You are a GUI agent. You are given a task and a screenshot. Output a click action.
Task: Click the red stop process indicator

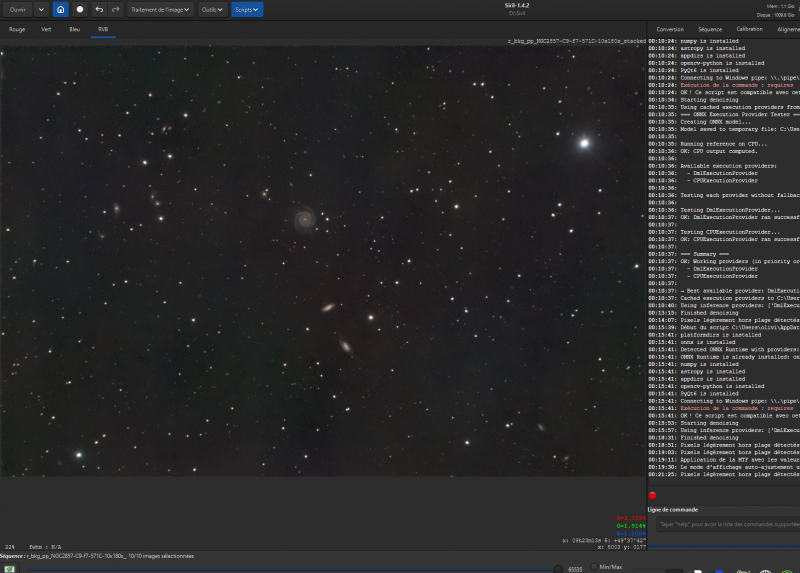tap(652, 495)
